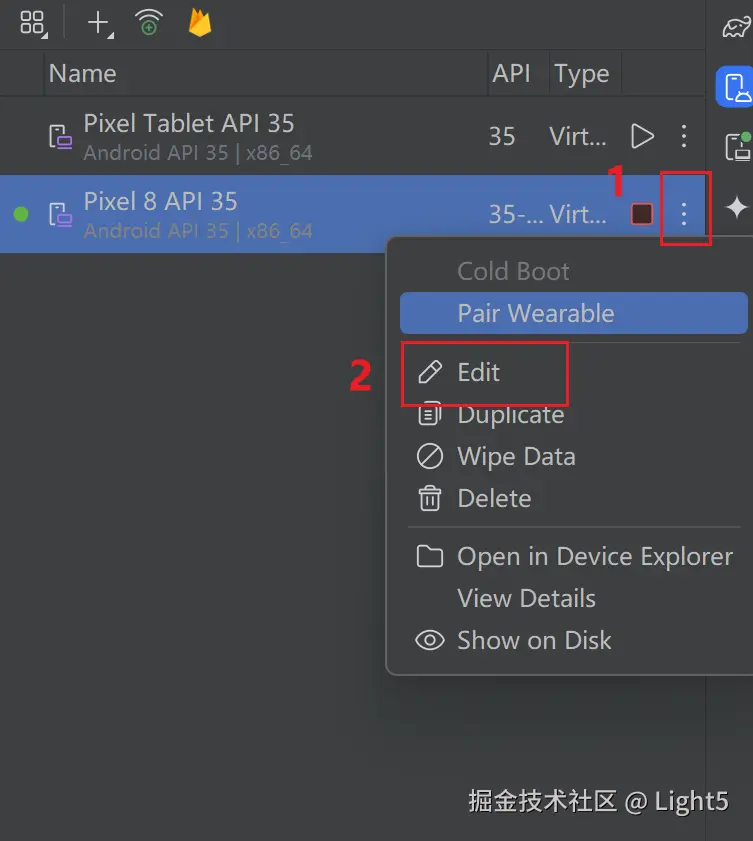Open the Device Manager sidebar icon

736,88
